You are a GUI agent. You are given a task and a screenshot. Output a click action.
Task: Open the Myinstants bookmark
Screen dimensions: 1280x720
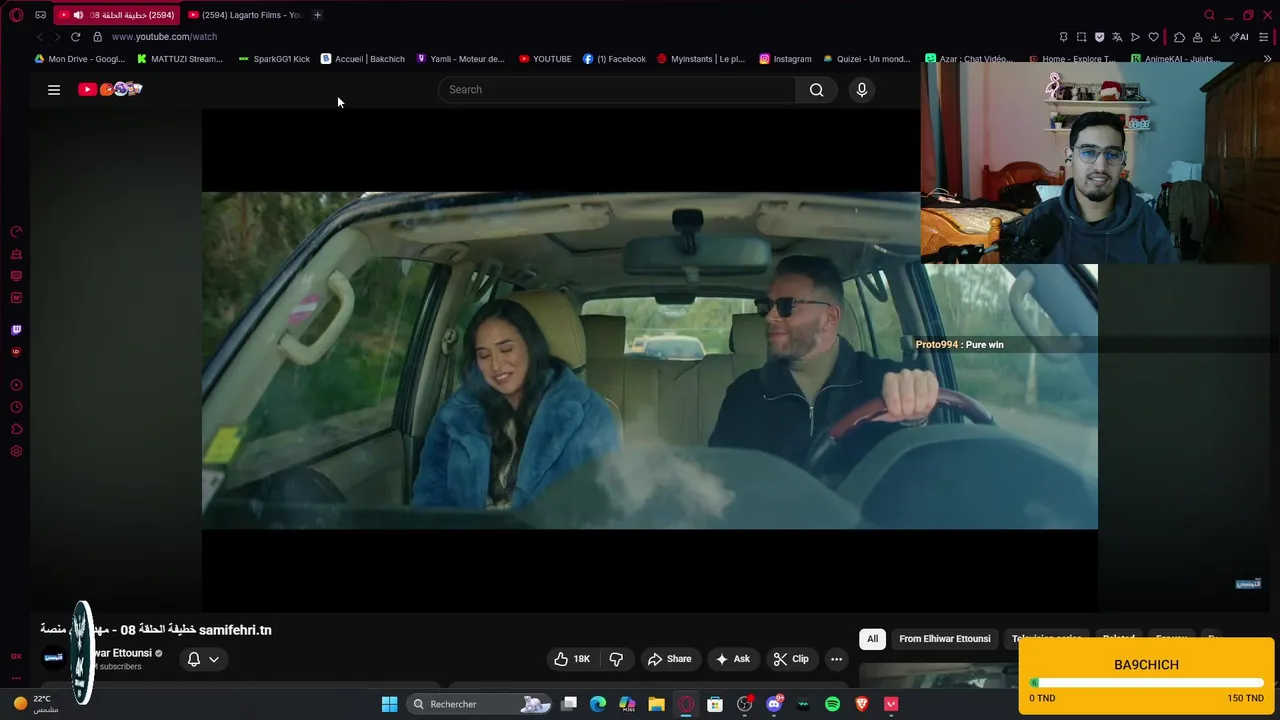click(701, 59)
